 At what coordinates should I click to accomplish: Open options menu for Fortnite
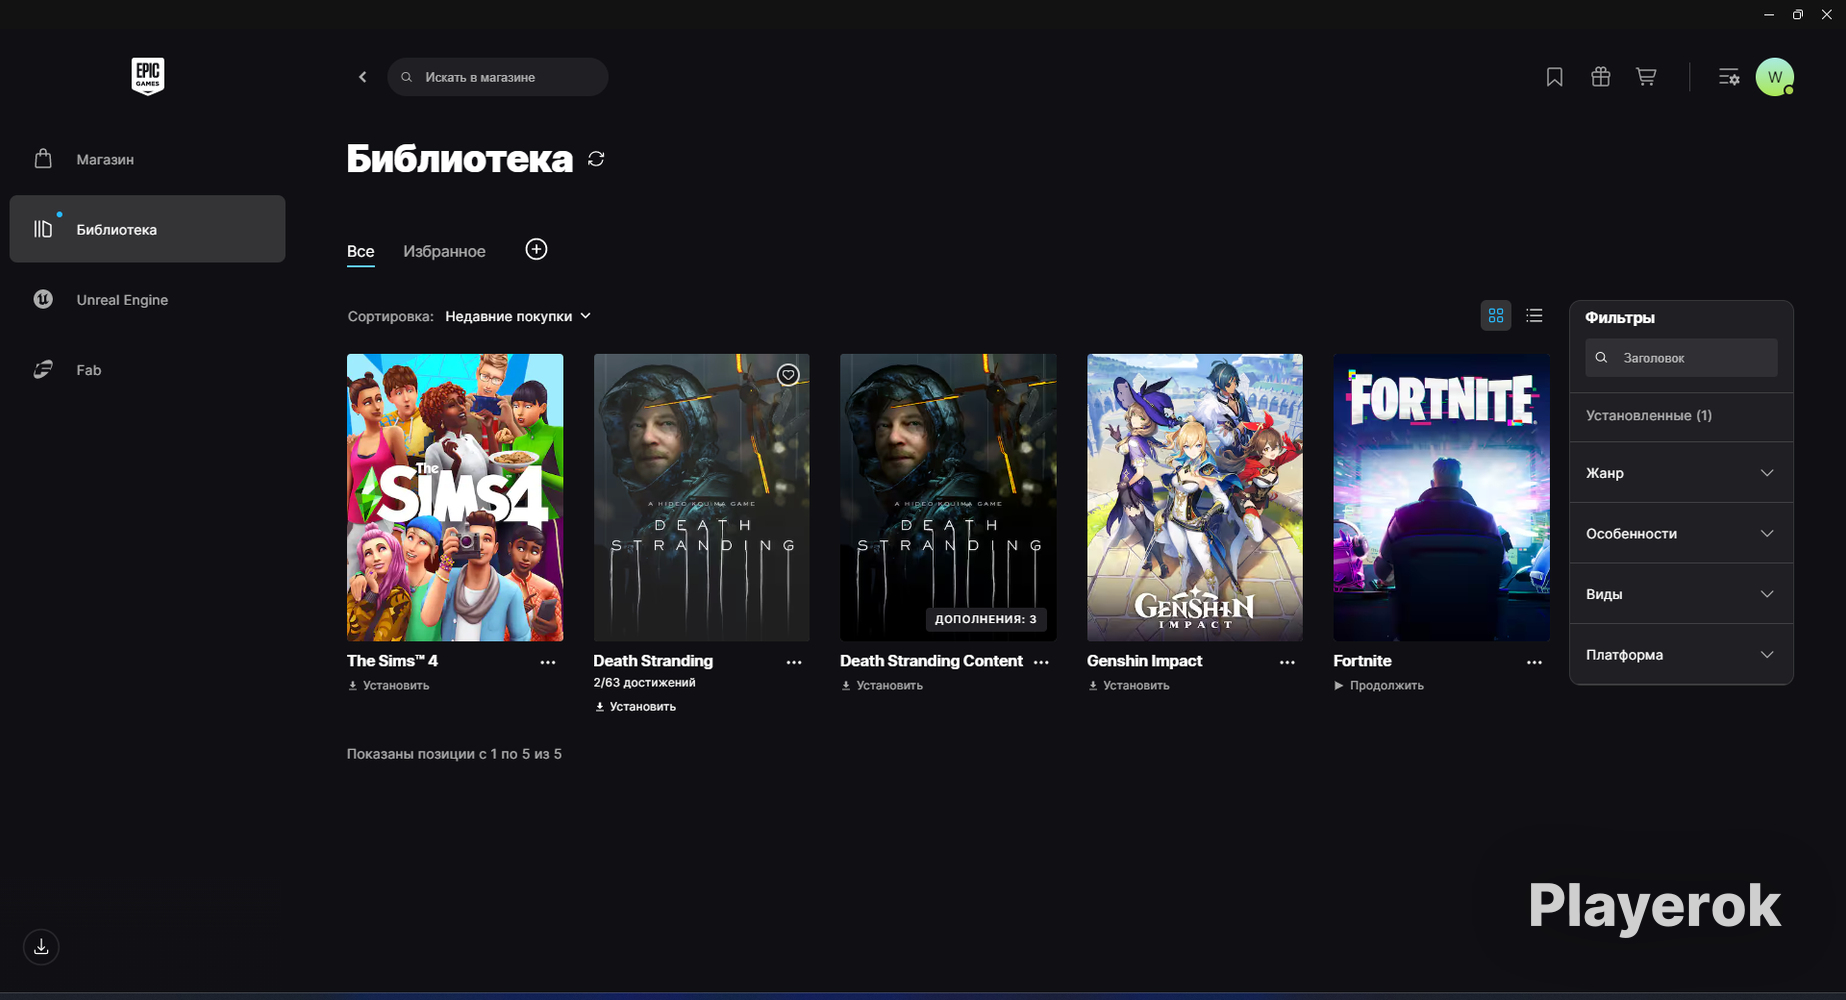(1534, 662)
